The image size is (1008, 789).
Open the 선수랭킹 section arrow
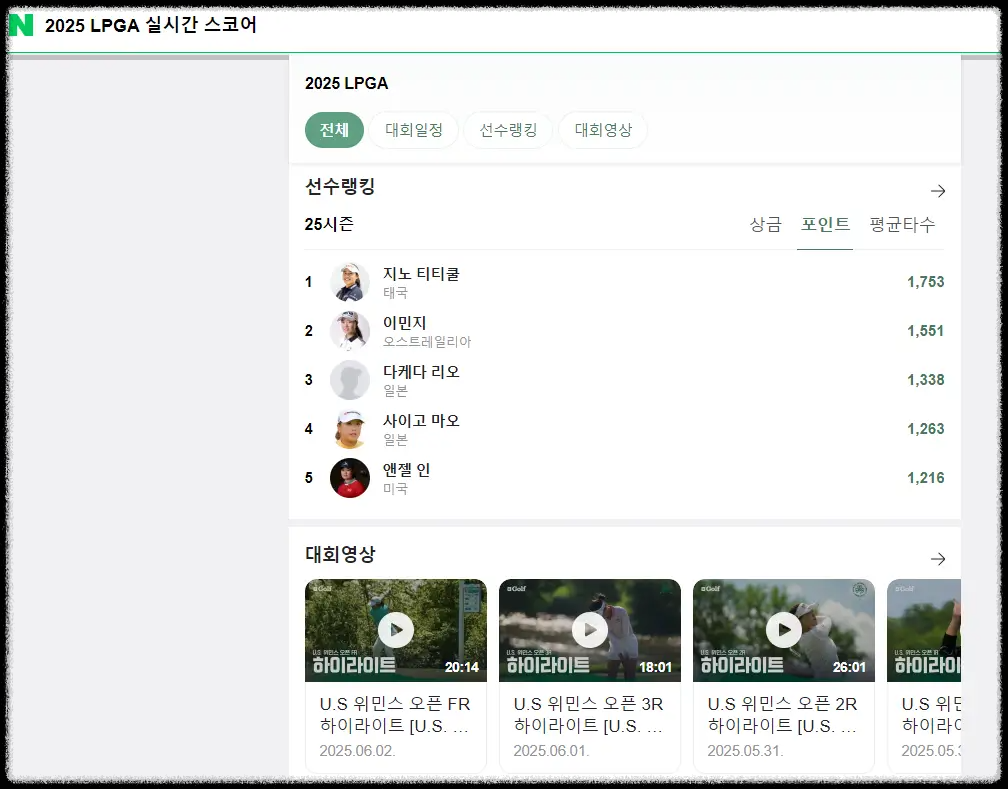point(938,190)
